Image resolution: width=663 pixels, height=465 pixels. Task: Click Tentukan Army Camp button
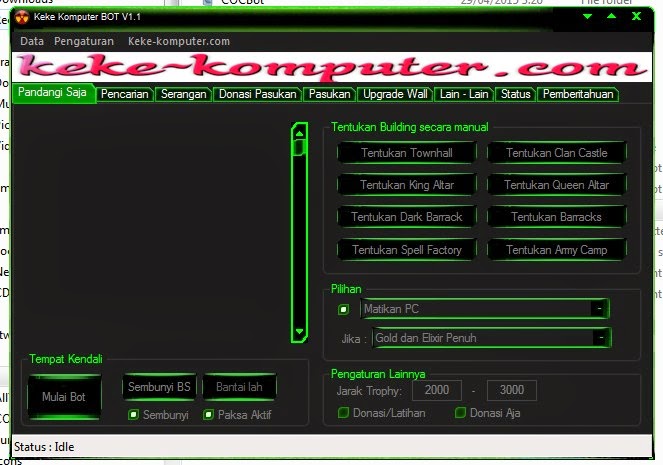(556, 250)
